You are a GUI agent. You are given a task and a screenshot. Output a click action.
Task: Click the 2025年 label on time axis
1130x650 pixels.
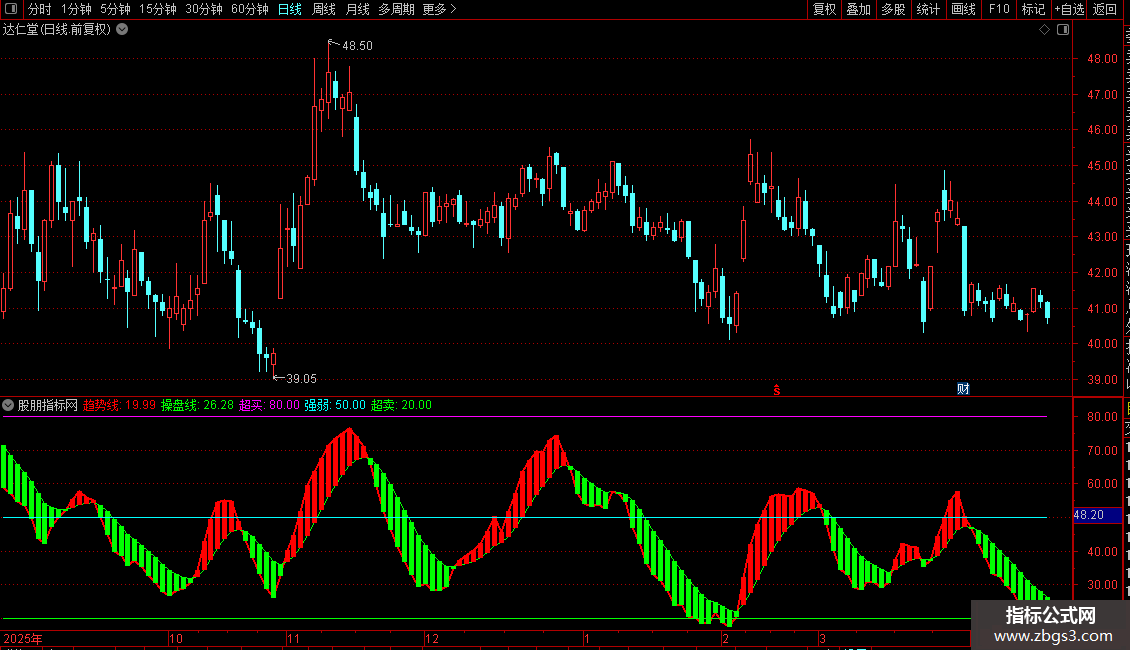coord(23,638)
